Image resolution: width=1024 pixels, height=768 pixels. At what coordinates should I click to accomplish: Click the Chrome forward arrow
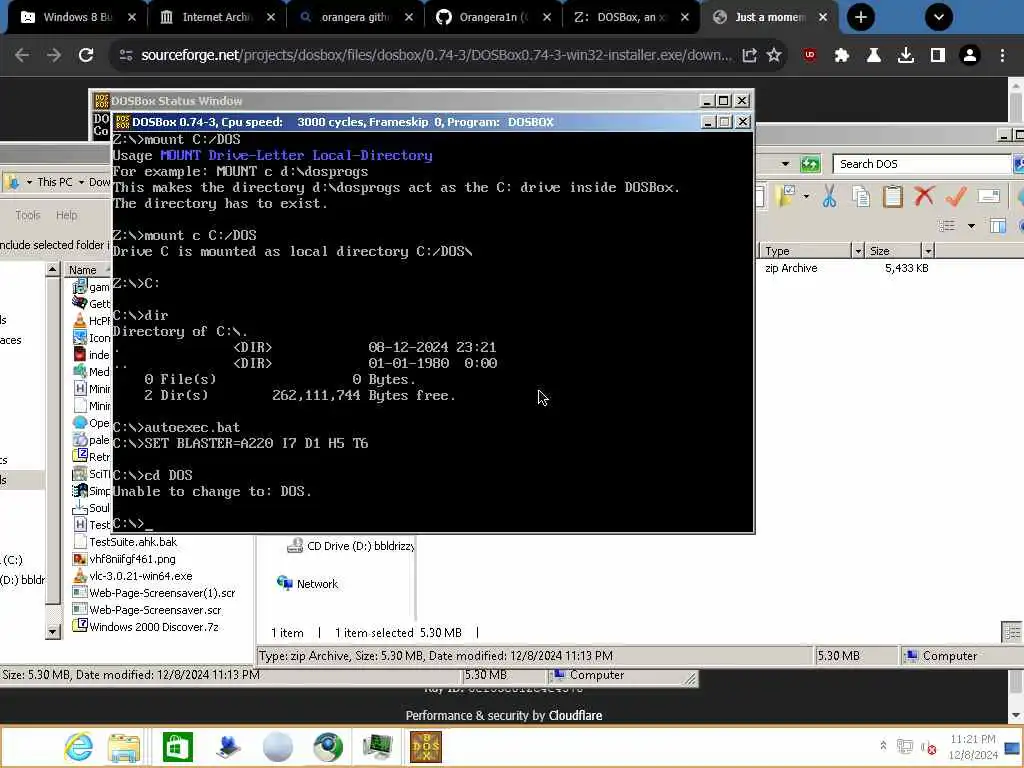54,56
